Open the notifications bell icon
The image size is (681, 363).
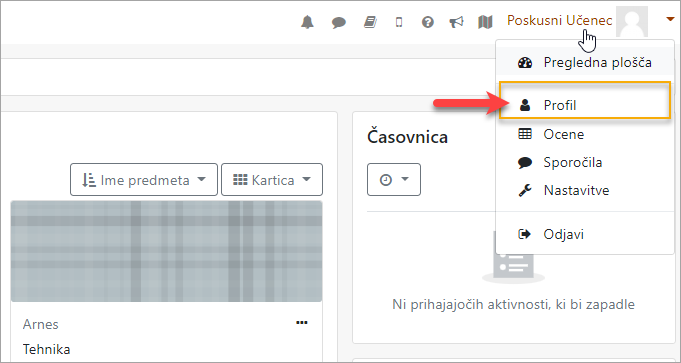click(x=307, y=22)
